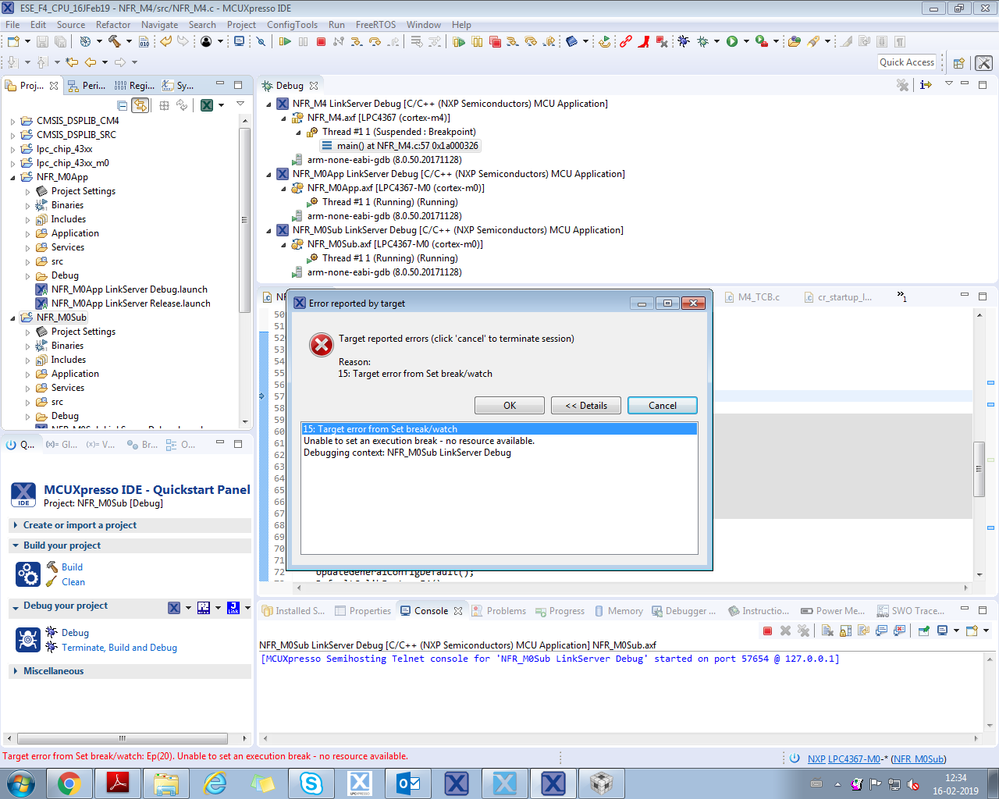The image size is (999, 799).
Task: Switch to the Problems tab
Action: tap(499, 610)
